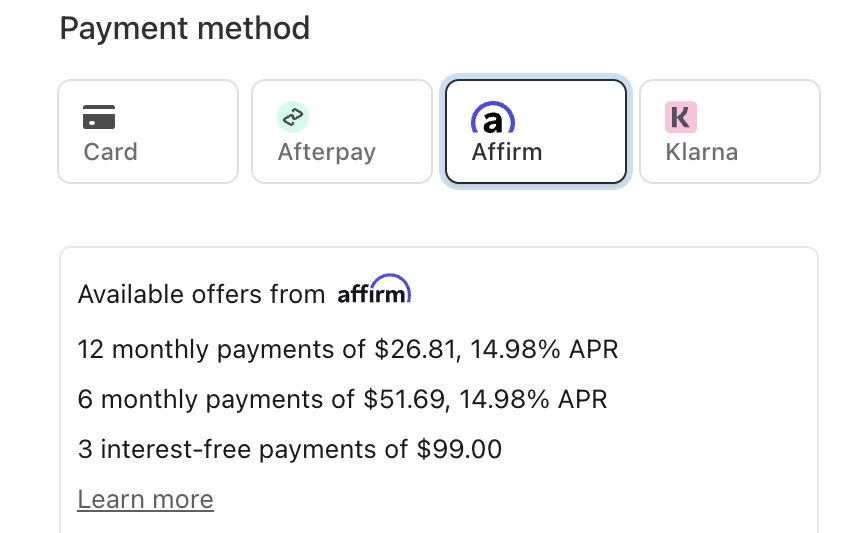Click the Payment method heading
Viewport: 842px width, 533px height.
point(185,28)
